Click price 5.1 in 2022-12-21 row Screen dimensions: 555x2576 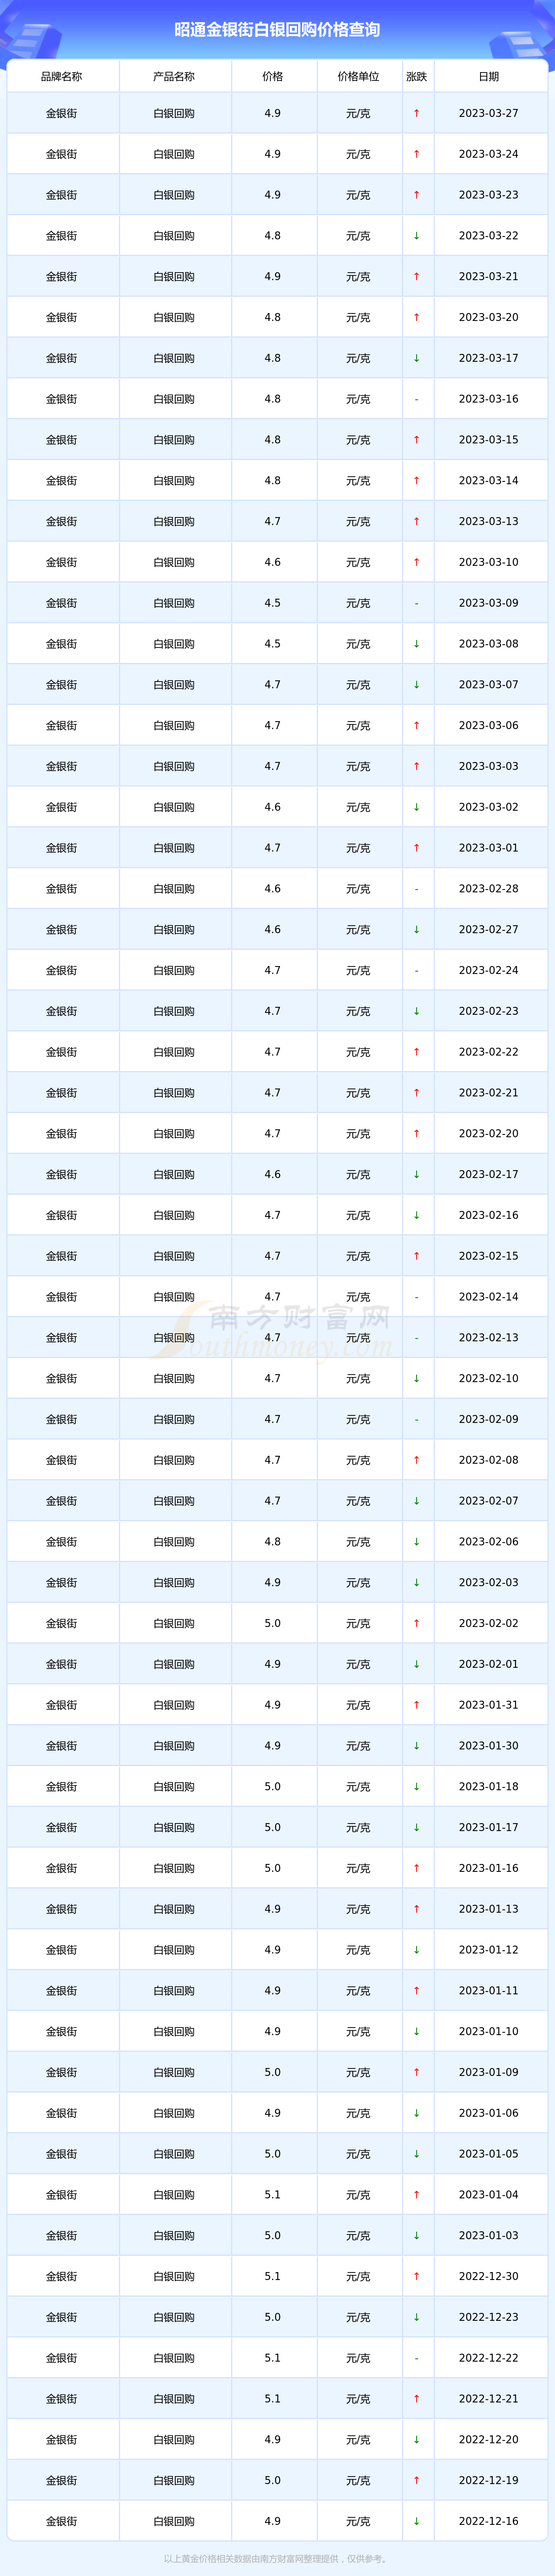[x=273, y=2399]
